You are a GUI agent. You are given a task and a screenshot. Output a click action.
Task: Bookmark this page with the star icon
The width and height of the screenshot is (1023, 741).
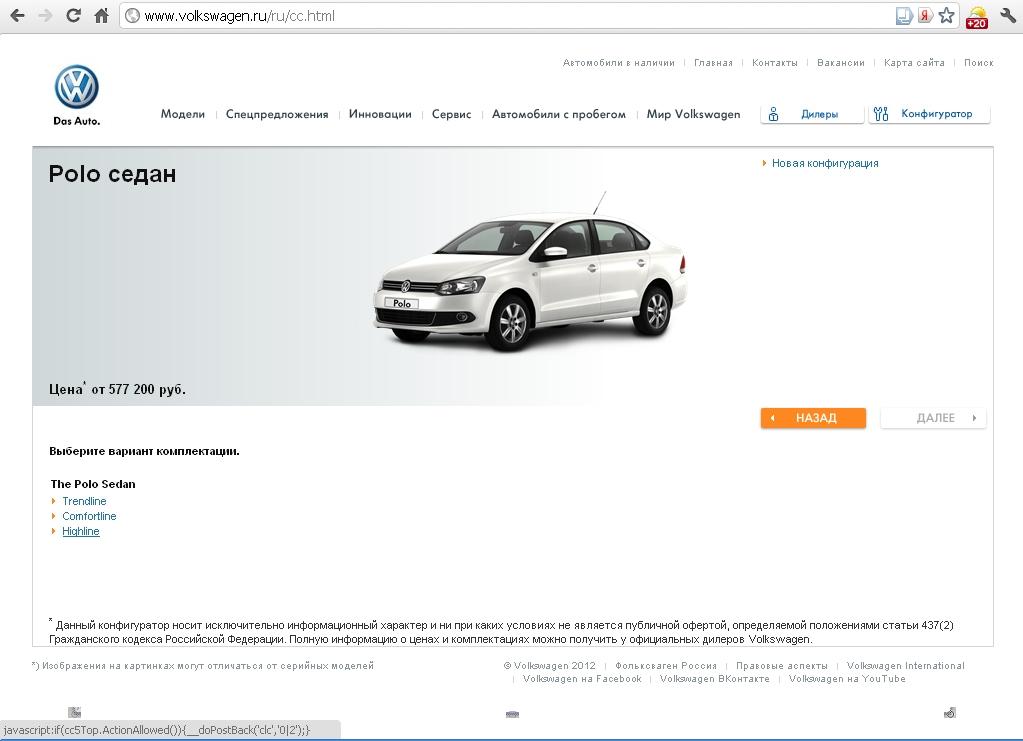[x=946, y=16]
